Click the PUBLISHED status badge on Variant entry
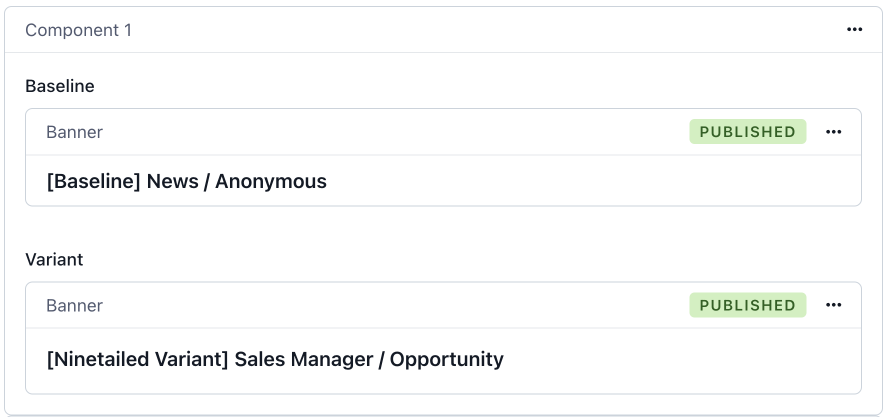 (747, 305)
